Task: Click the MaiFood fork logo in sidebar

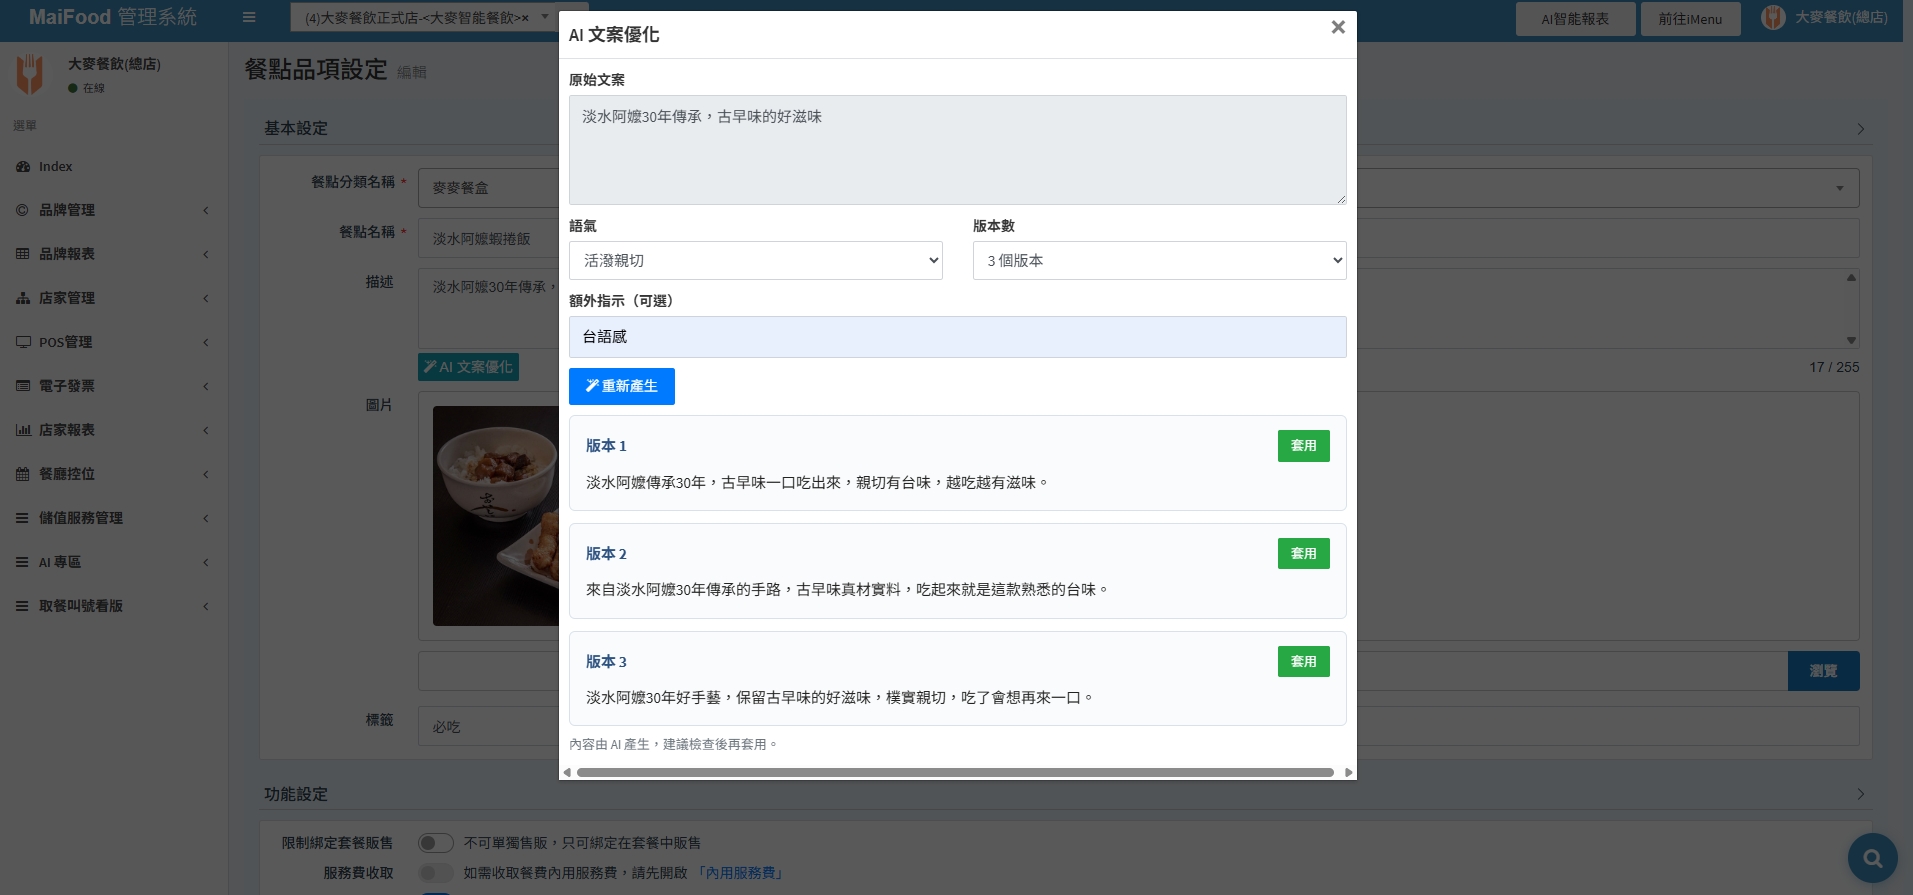Action: click(x=30, y=75)
